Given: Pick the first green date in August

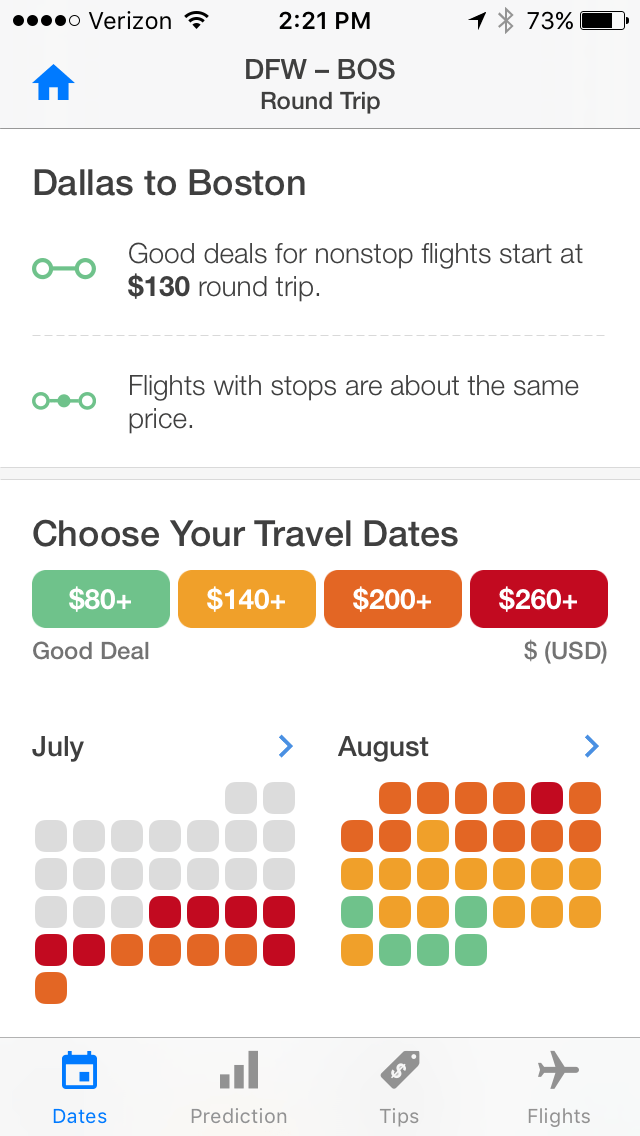Looking at the screenshot, I should pos(357,912).
